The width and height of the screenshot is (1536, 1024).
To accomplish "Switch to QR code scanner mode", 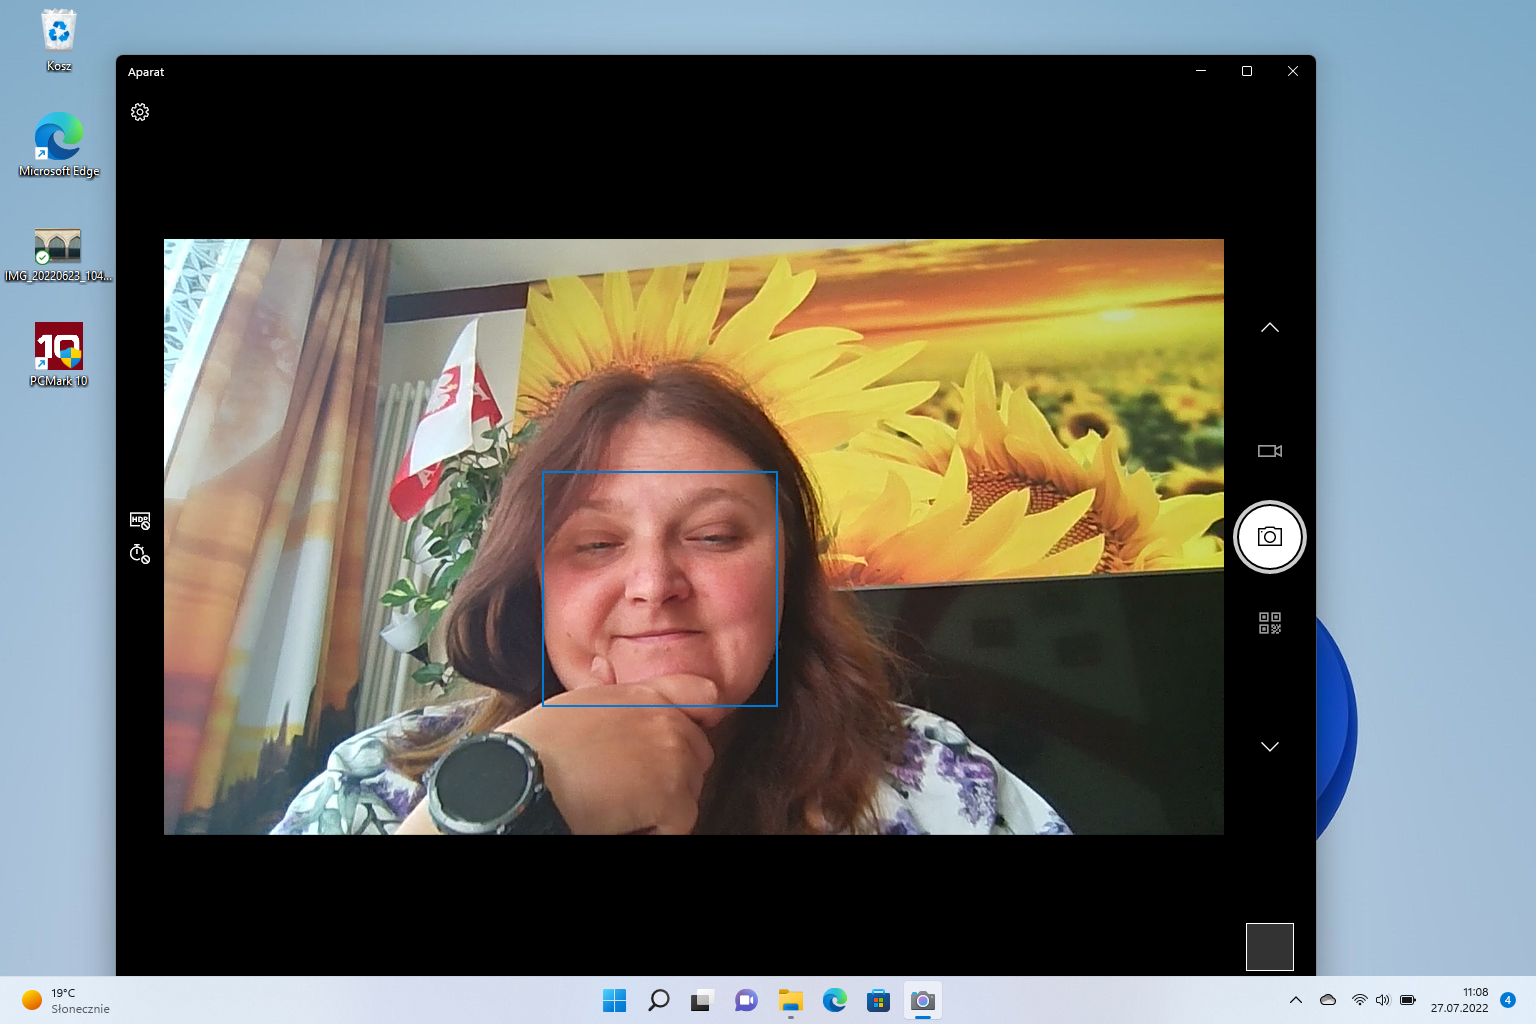I will 1269,623.
